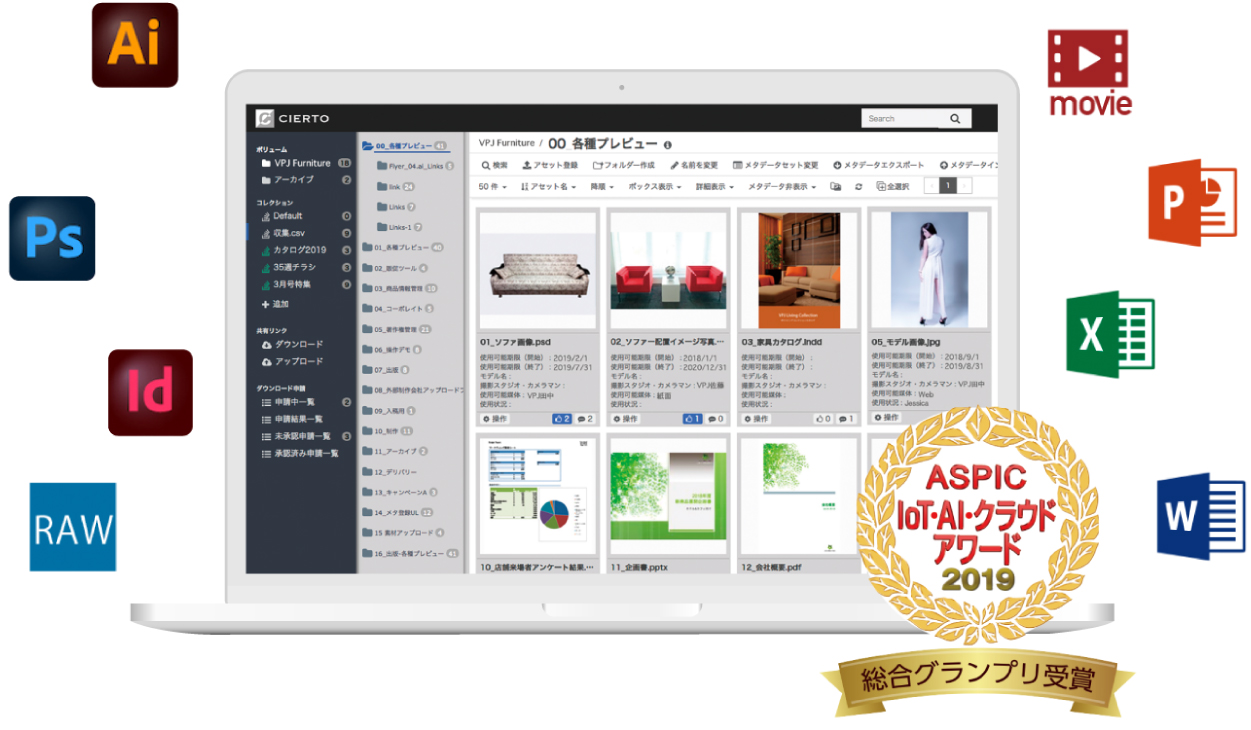Viewport: 1251px width, 730px height.
Task: Click 操作 button under 05_モデル画像.jpg
Action: tap(886, 417)
